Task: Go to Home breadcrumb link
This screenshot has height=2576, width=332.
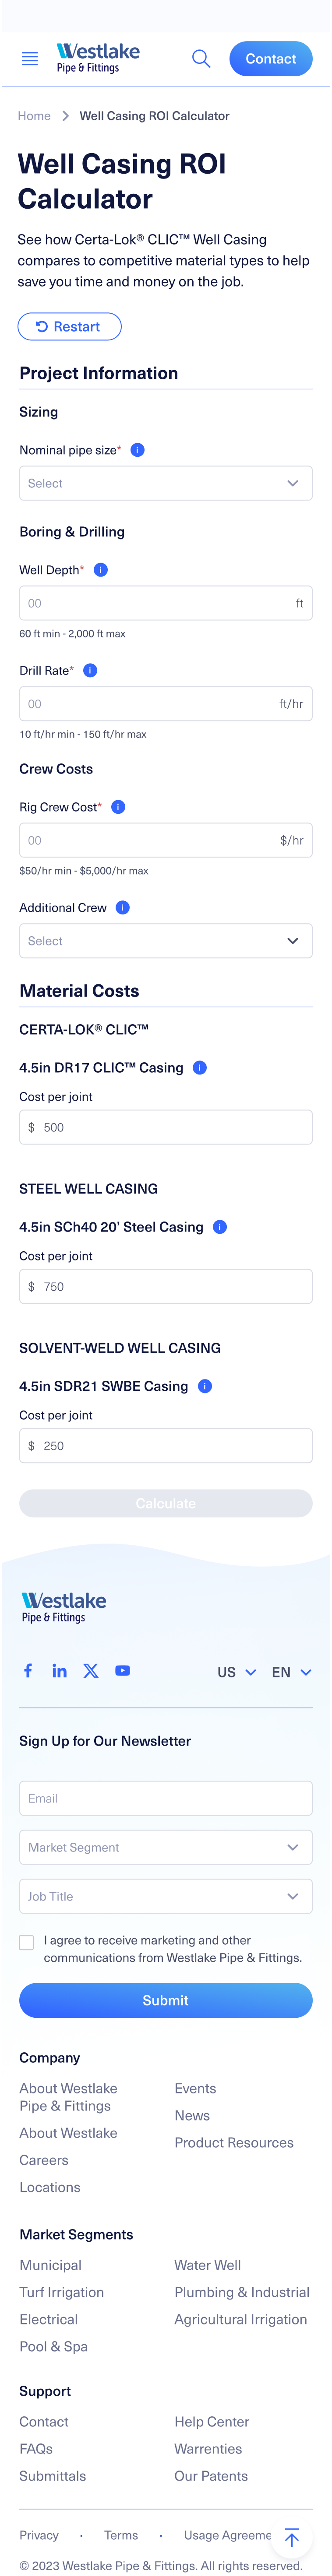Action: point(34,116)
